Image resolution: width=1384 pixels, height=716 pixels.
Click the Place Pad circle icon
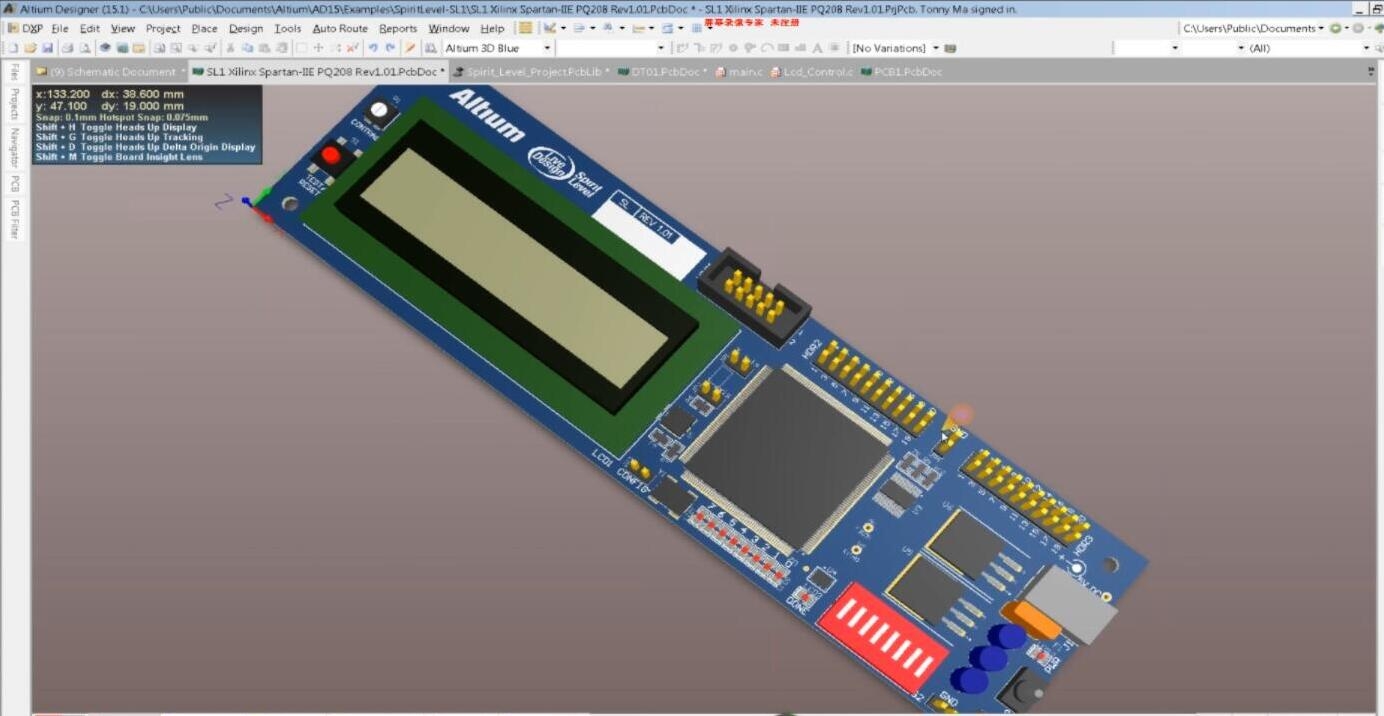click(733, 48)
